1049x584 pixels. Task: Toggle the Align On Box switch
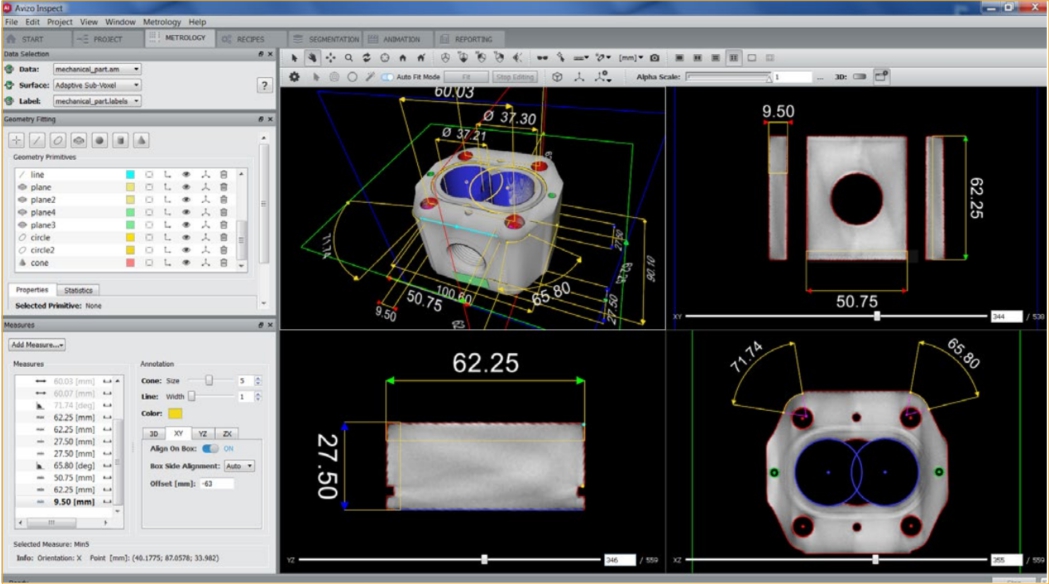pos(210,448)
